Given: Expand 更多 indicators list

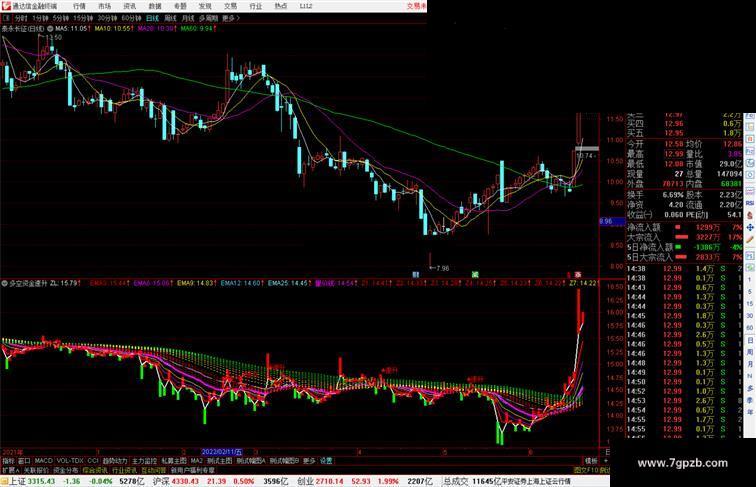Looking at the screenshot, I should click(309, 461).
